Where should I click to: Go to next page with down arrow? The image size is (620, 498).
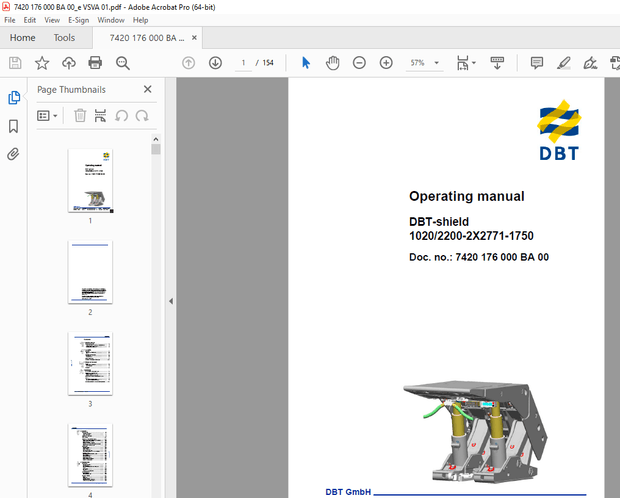[215, 63]
